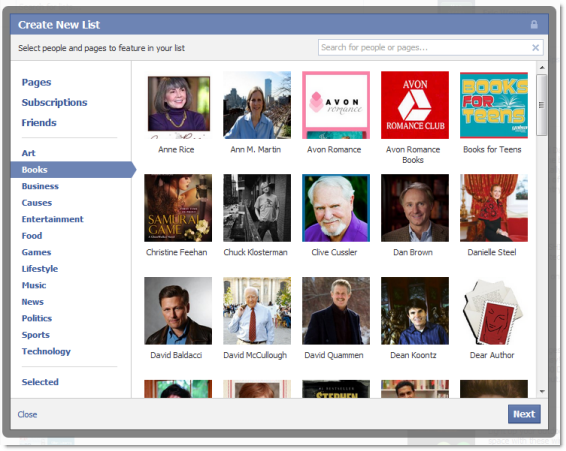Open the Friends section

(39, 123)
